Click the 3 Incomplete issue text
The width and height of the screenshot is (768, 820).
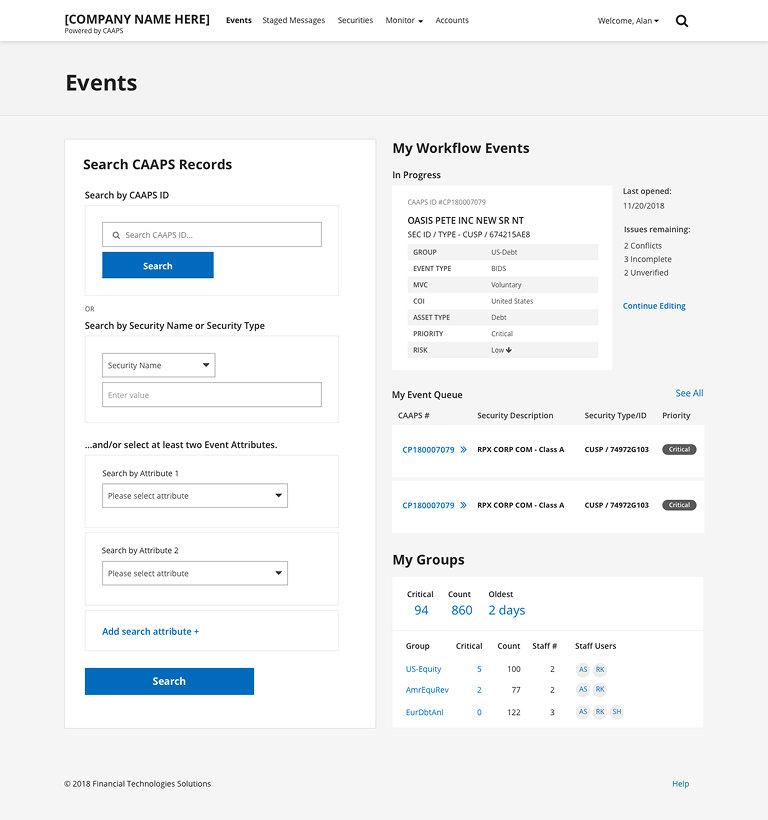[x=647, y=259]
